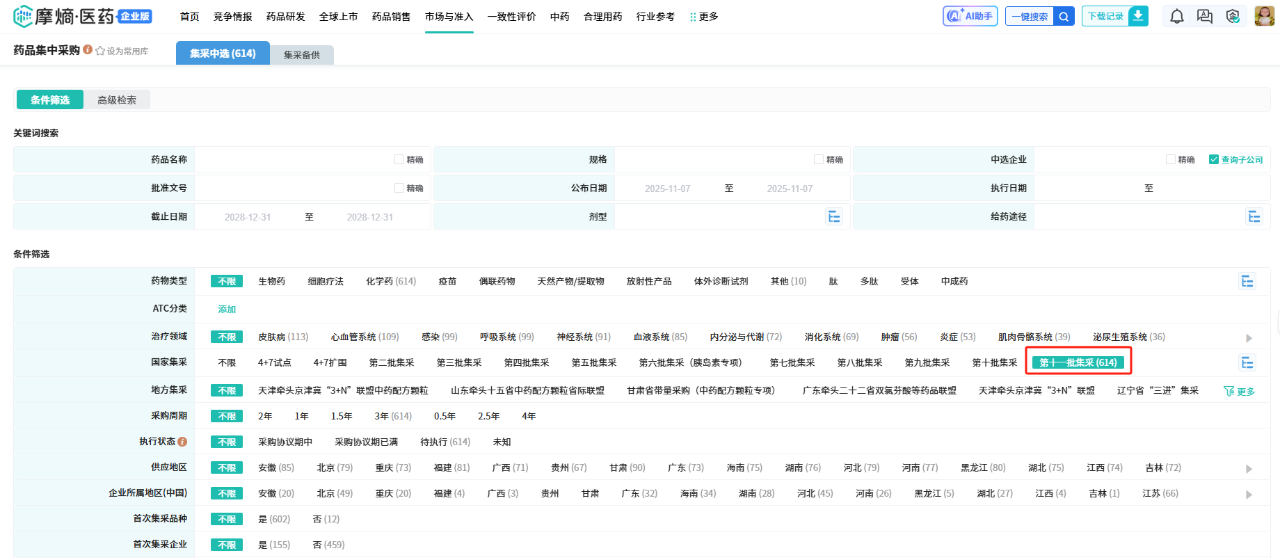Click the magnifier search icon button

coord(1064,16)
